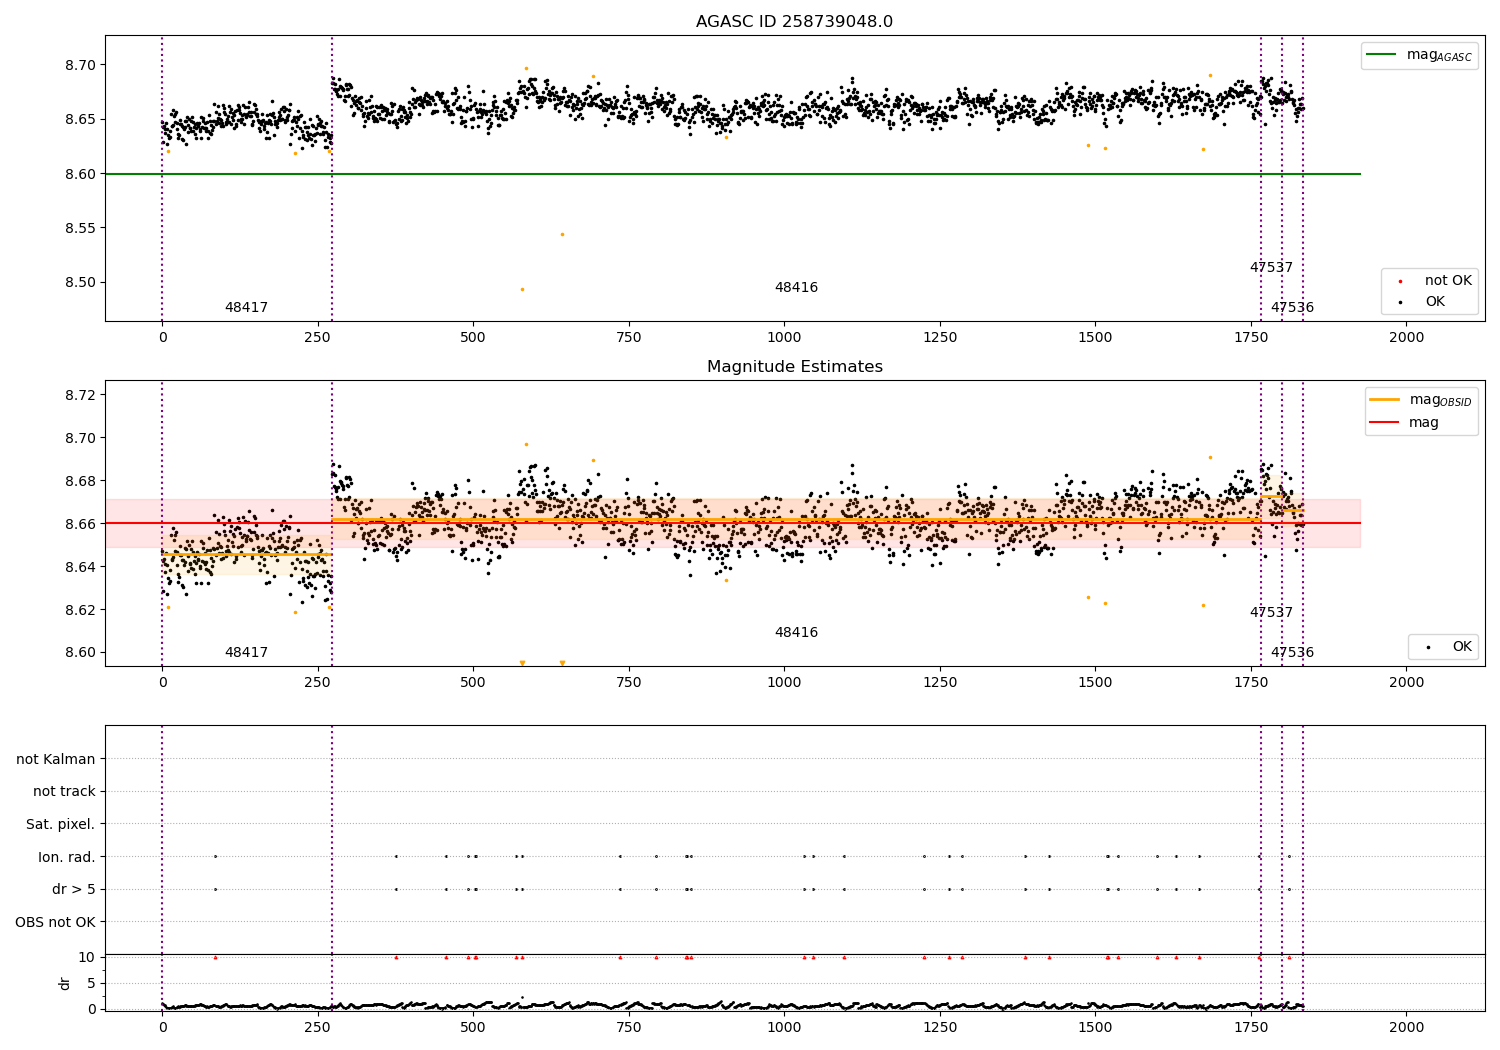Click the "5" tick on the dr axis
Viewport: 1500px width, 1050px height.
tap(91, 983)
